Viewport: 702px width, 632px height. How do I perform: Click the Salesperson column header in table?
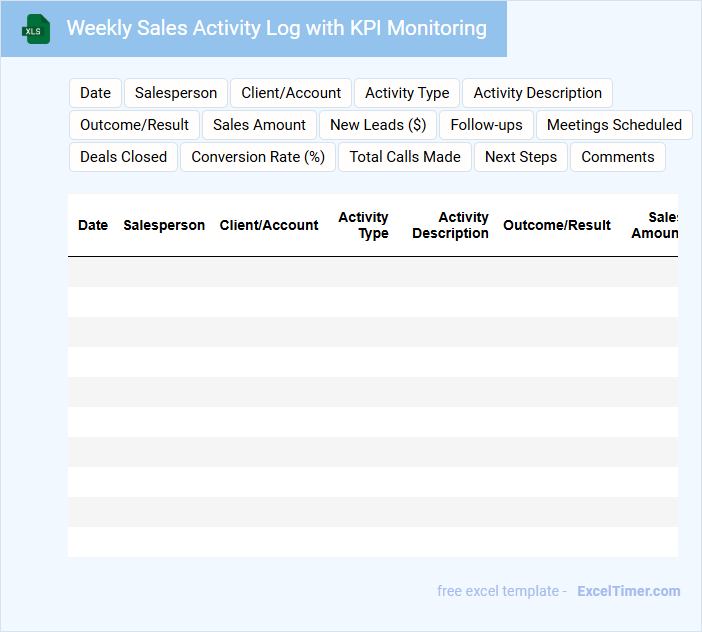[x=164, y=226]
